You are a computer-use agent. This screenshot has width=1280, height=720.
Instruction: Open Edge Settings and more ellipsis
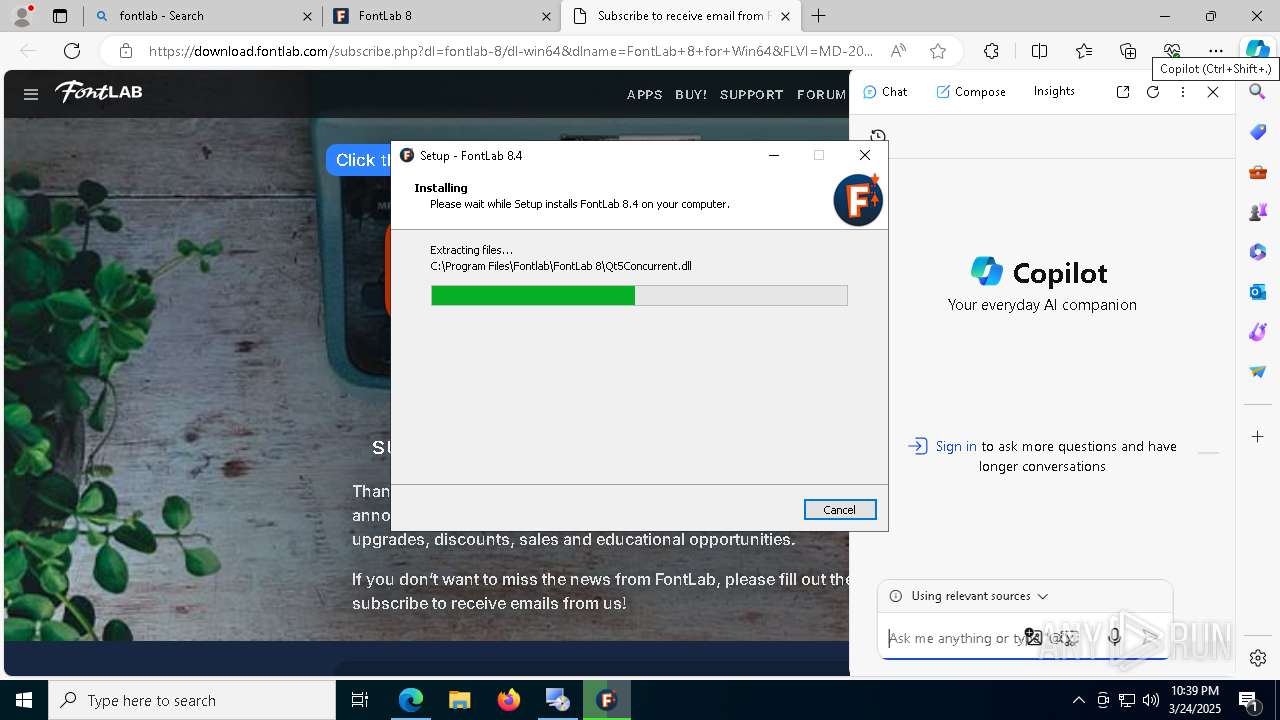(1216, 51)
